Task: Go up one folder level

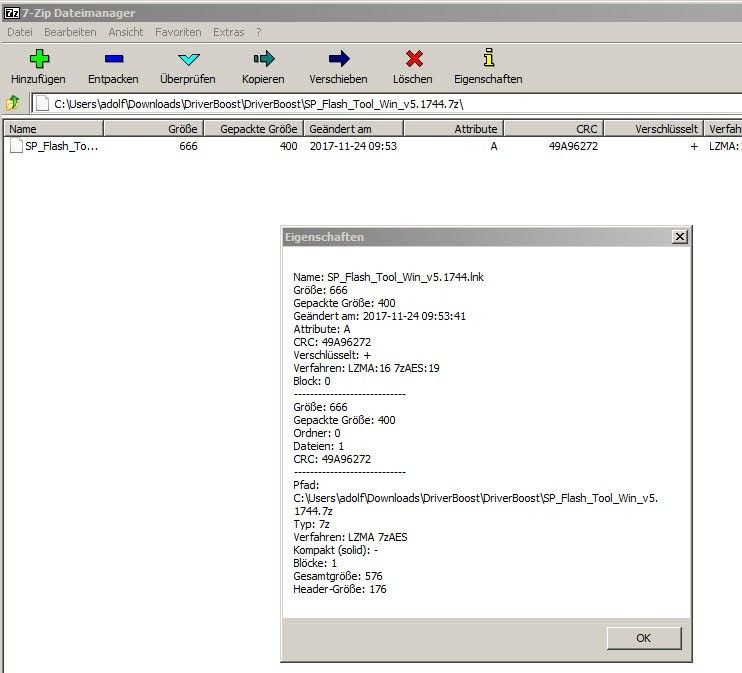Action: click(x=13, y=103)
